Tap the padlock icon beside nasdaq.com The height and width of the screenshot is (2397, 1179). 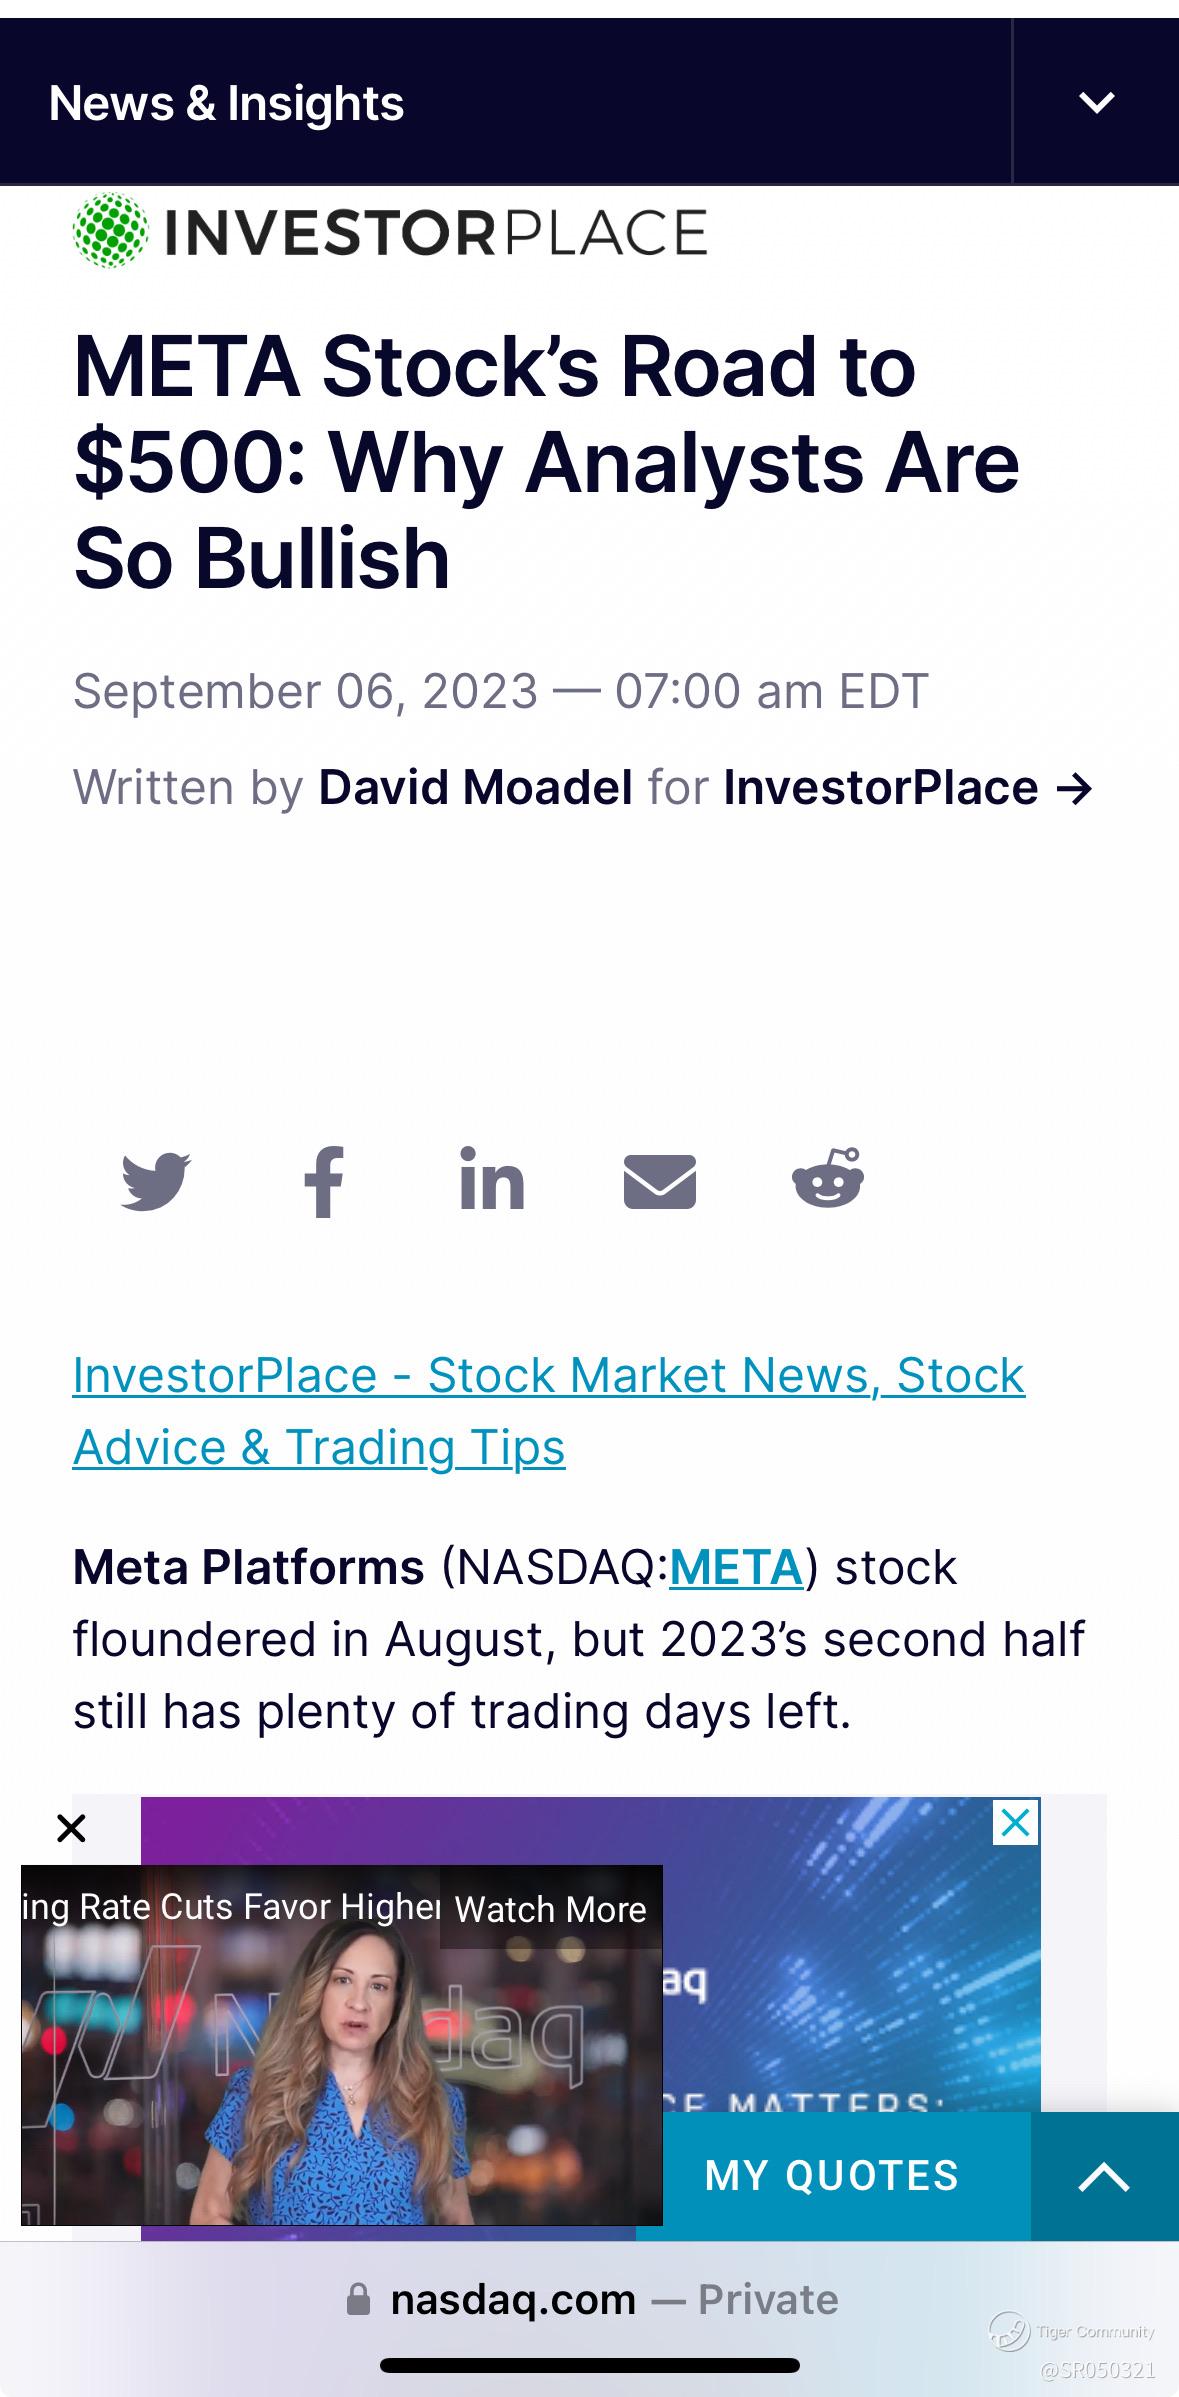(x=358, y=2300)
